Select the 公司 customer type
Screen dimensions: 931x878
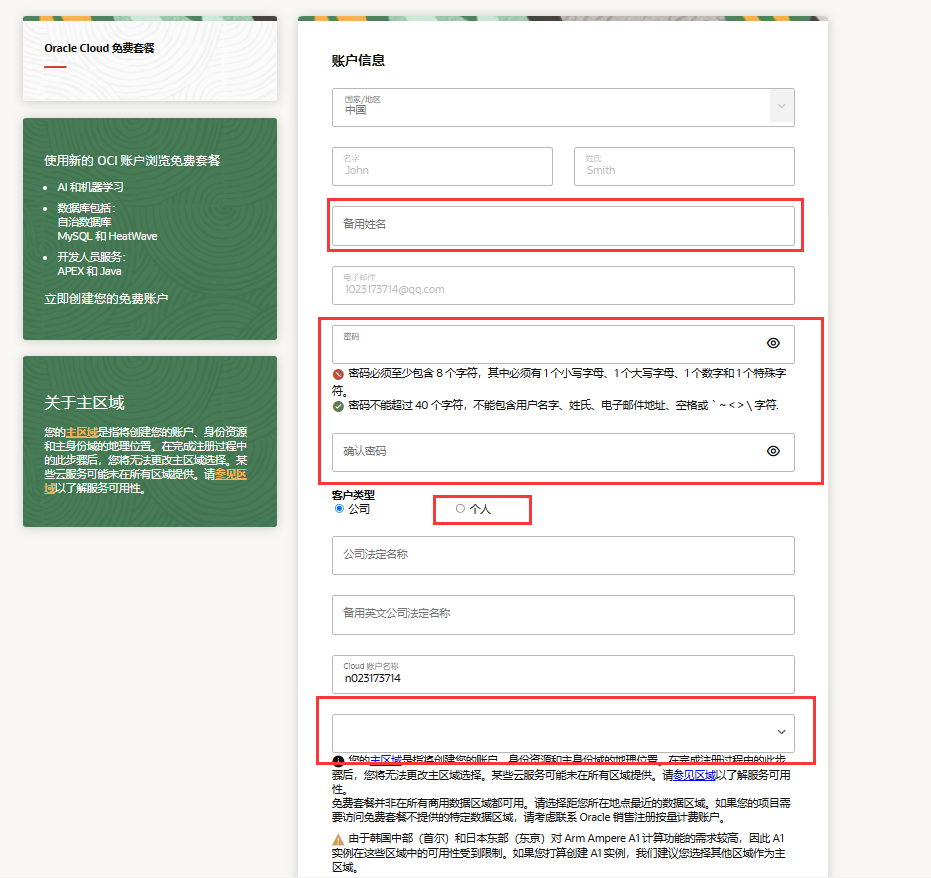pyautogui.click(x=340, y=507)
